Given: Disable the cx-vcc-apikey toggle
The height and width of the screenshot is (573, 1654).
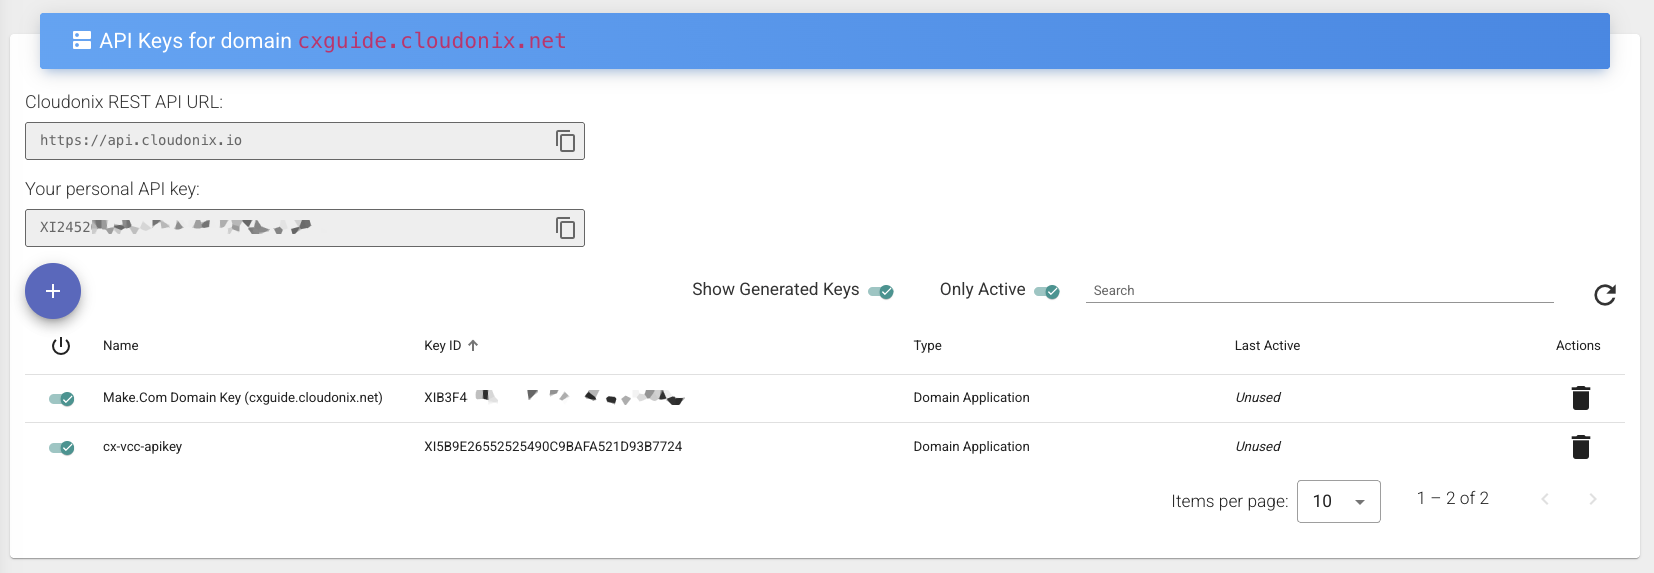Looking at the screenshot, I should point(62,447).
